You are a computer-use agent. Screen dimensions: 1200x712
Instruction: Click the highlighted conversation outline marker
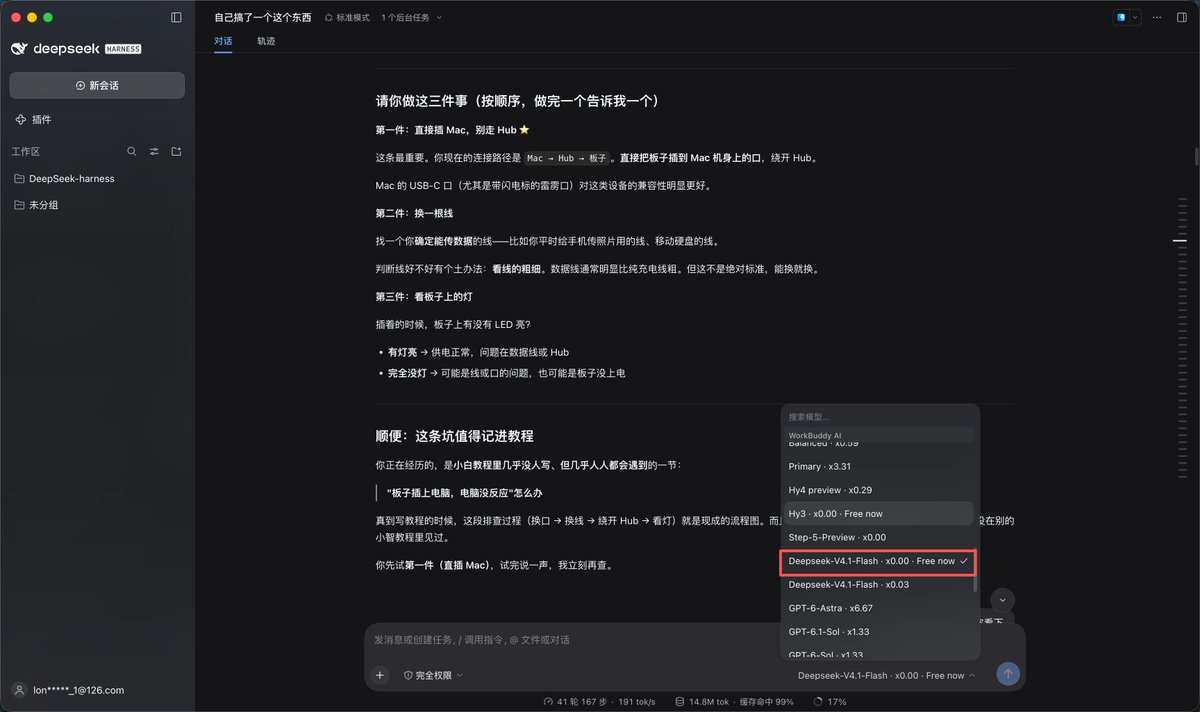coord(1180,241)
